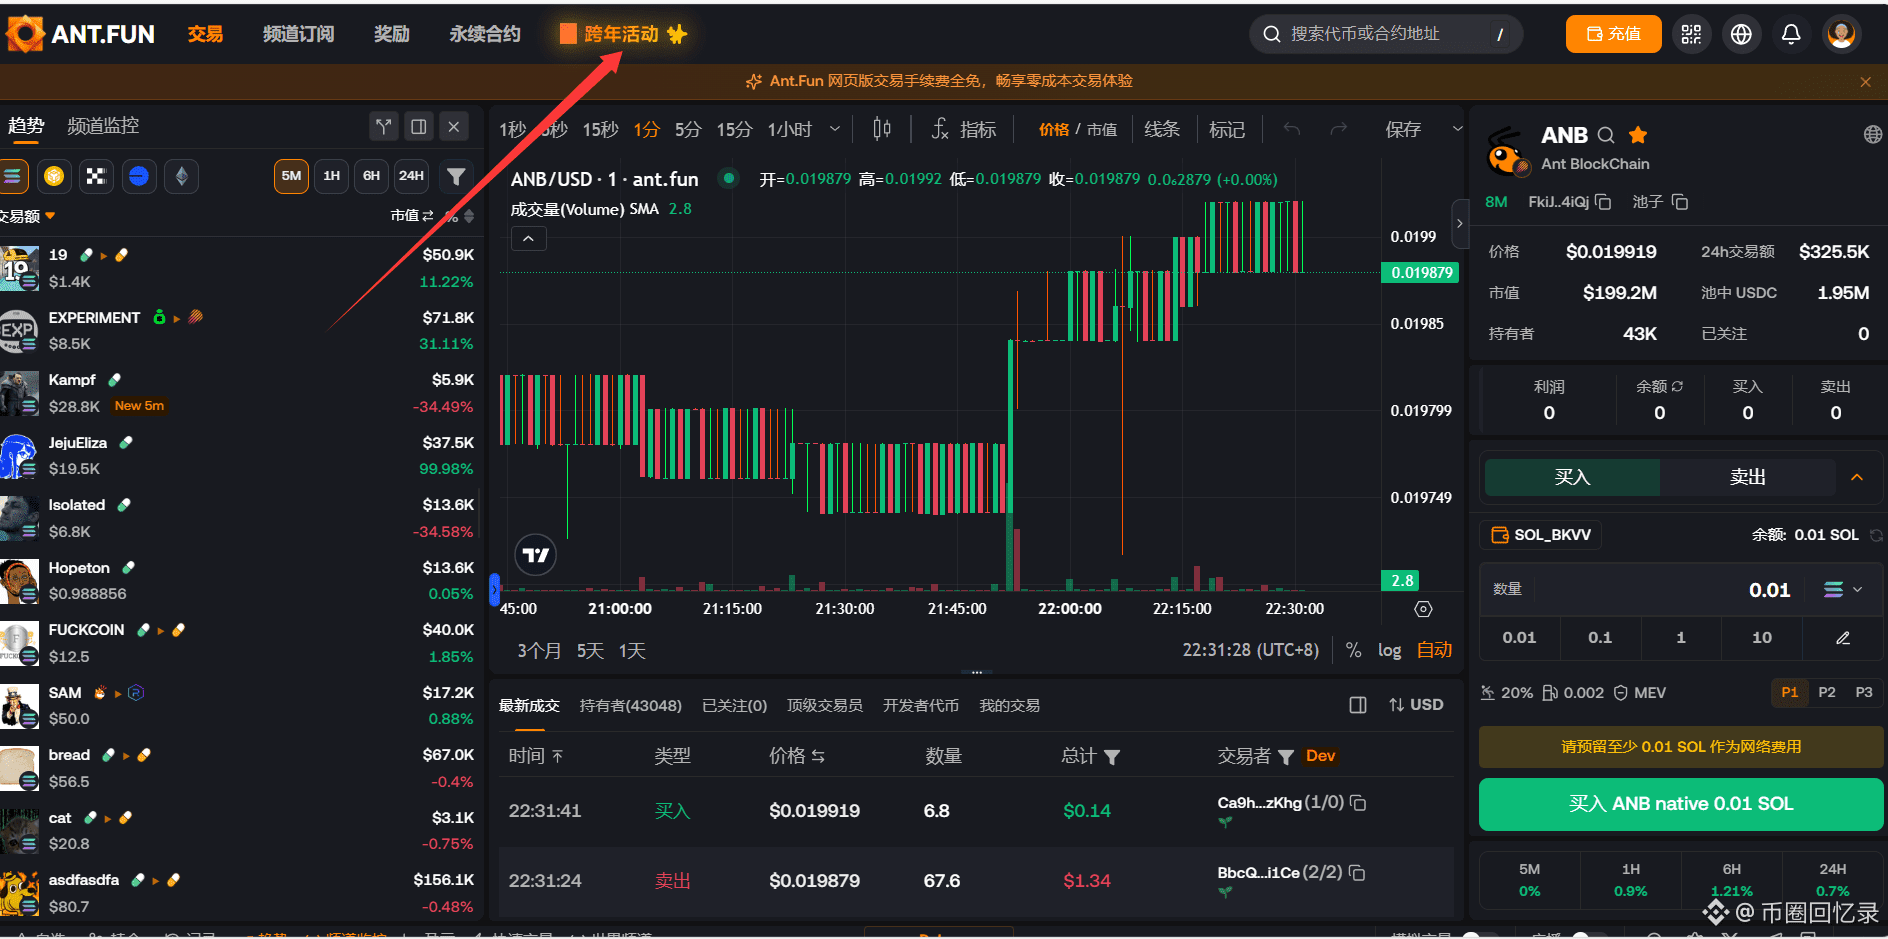1888x939 pixels.
Task: Open the save (保存) layout dropdown arrow
Action: click(x=1457, y=129)
